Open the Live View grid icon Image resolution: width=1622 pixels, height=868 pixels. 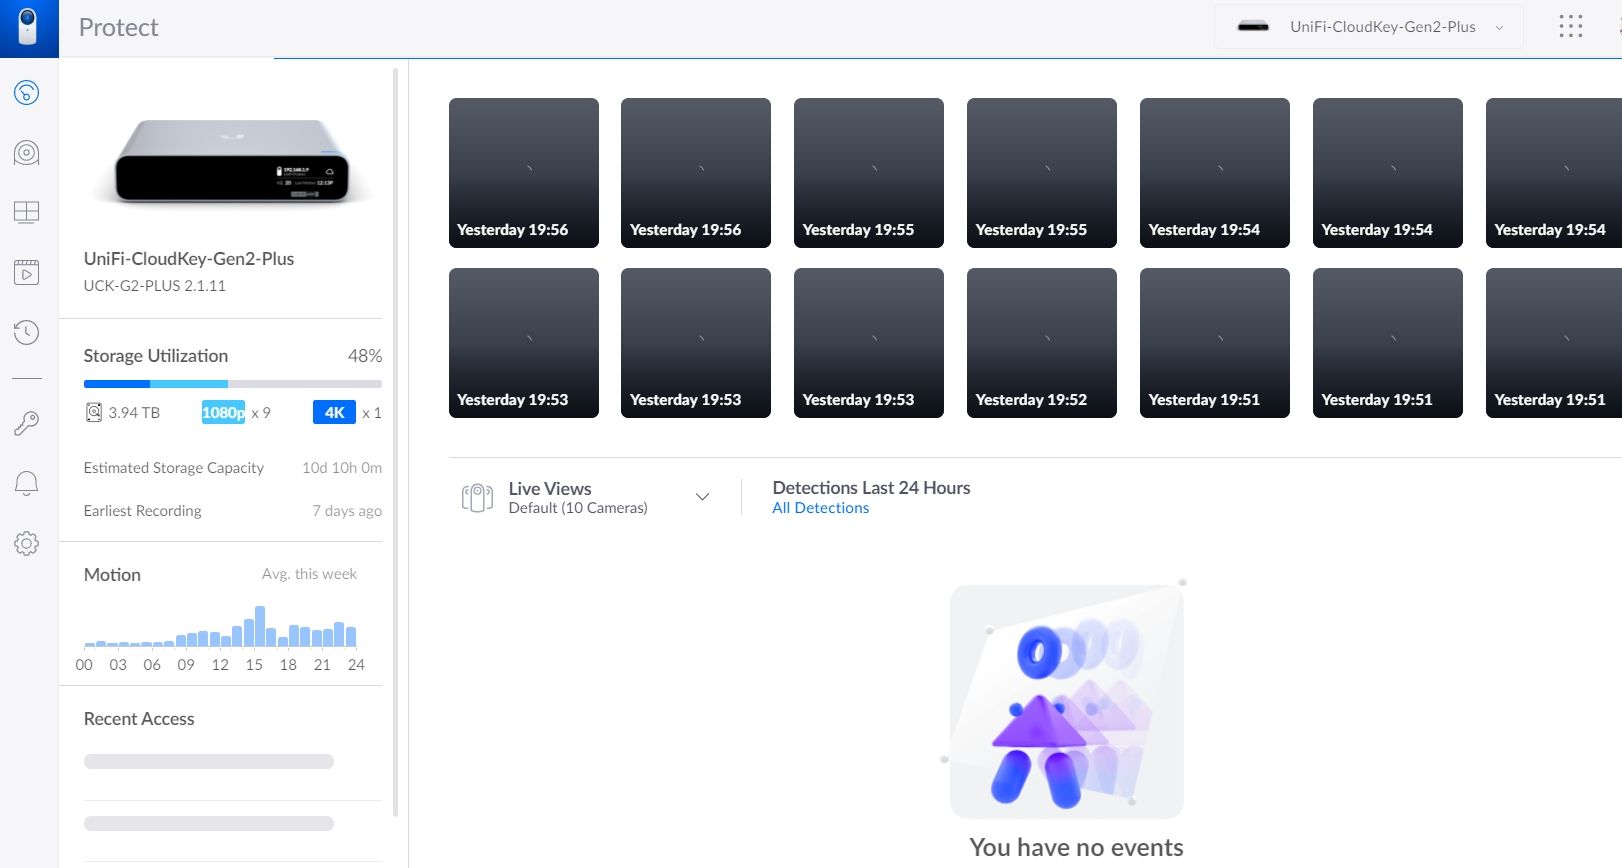27,212
